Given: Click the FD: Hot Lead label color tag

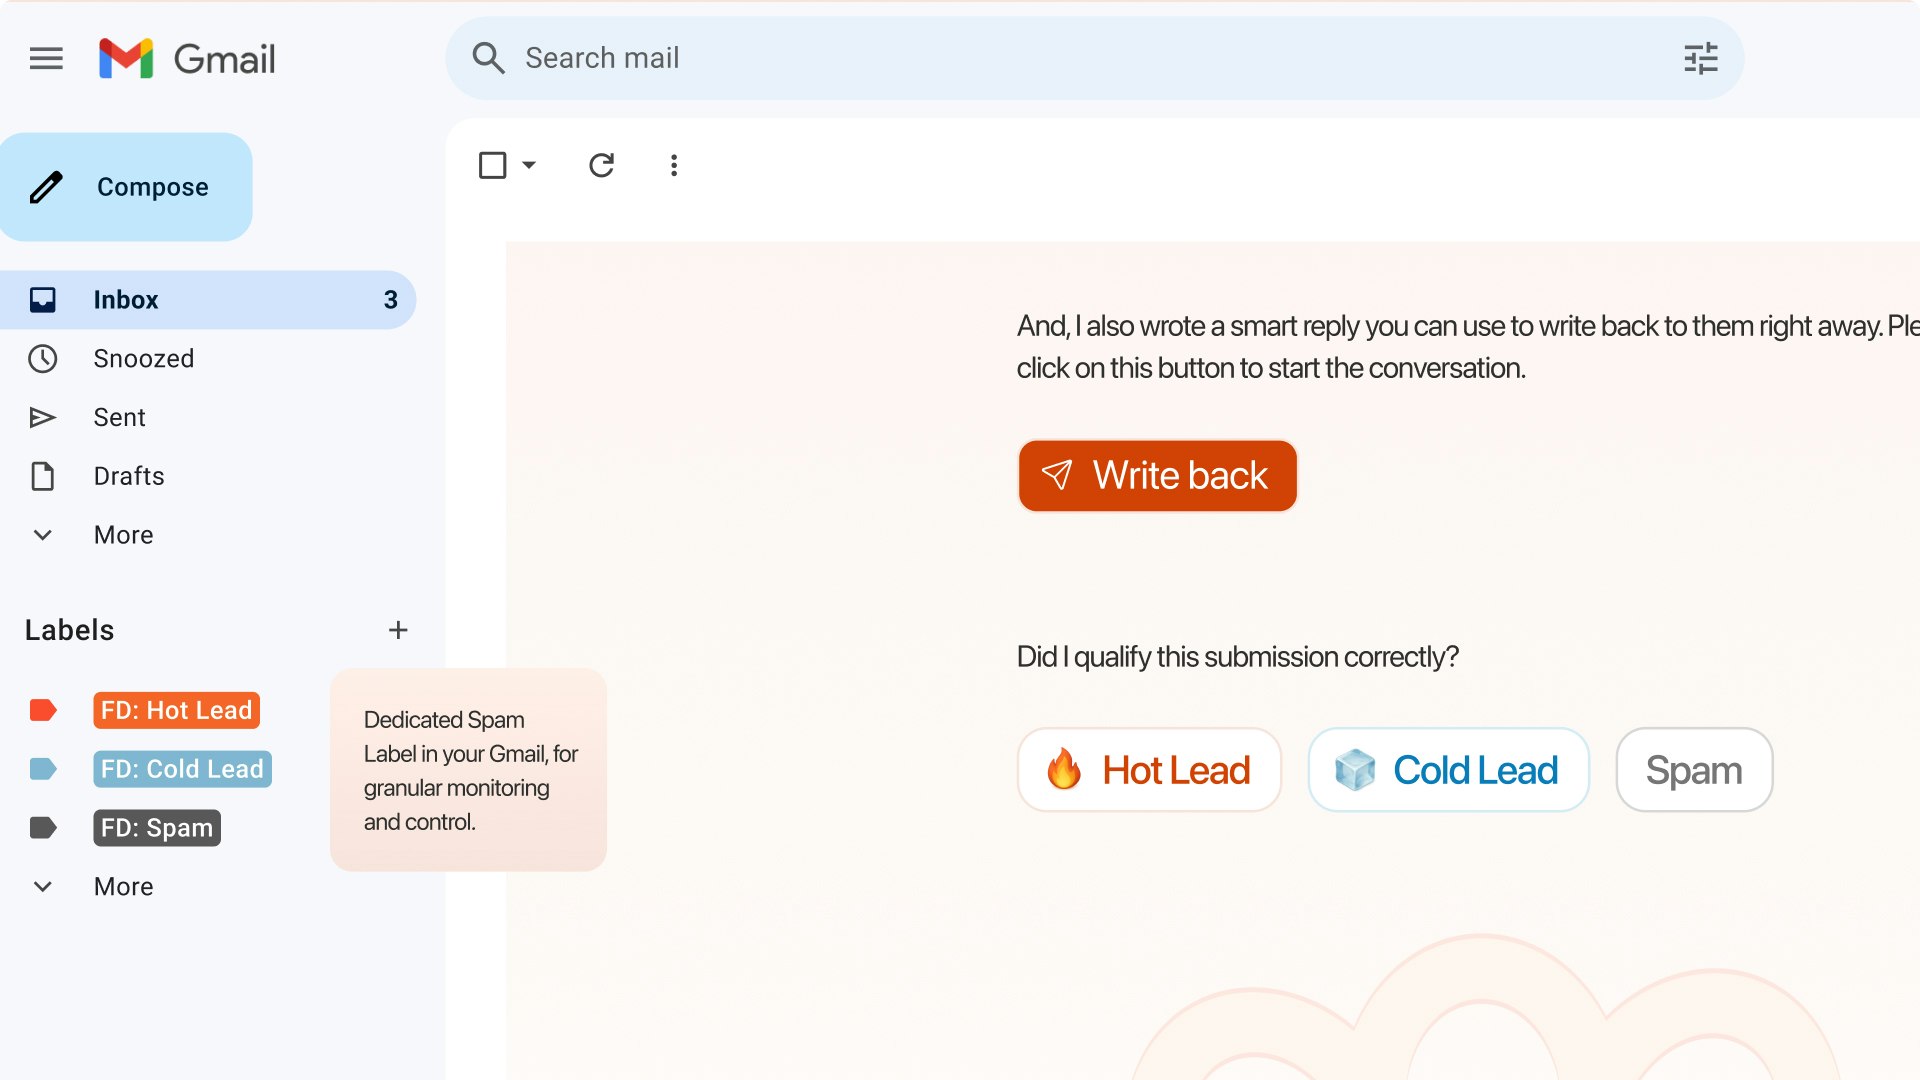Looking at the screenshot, I should tap(43, 710).
